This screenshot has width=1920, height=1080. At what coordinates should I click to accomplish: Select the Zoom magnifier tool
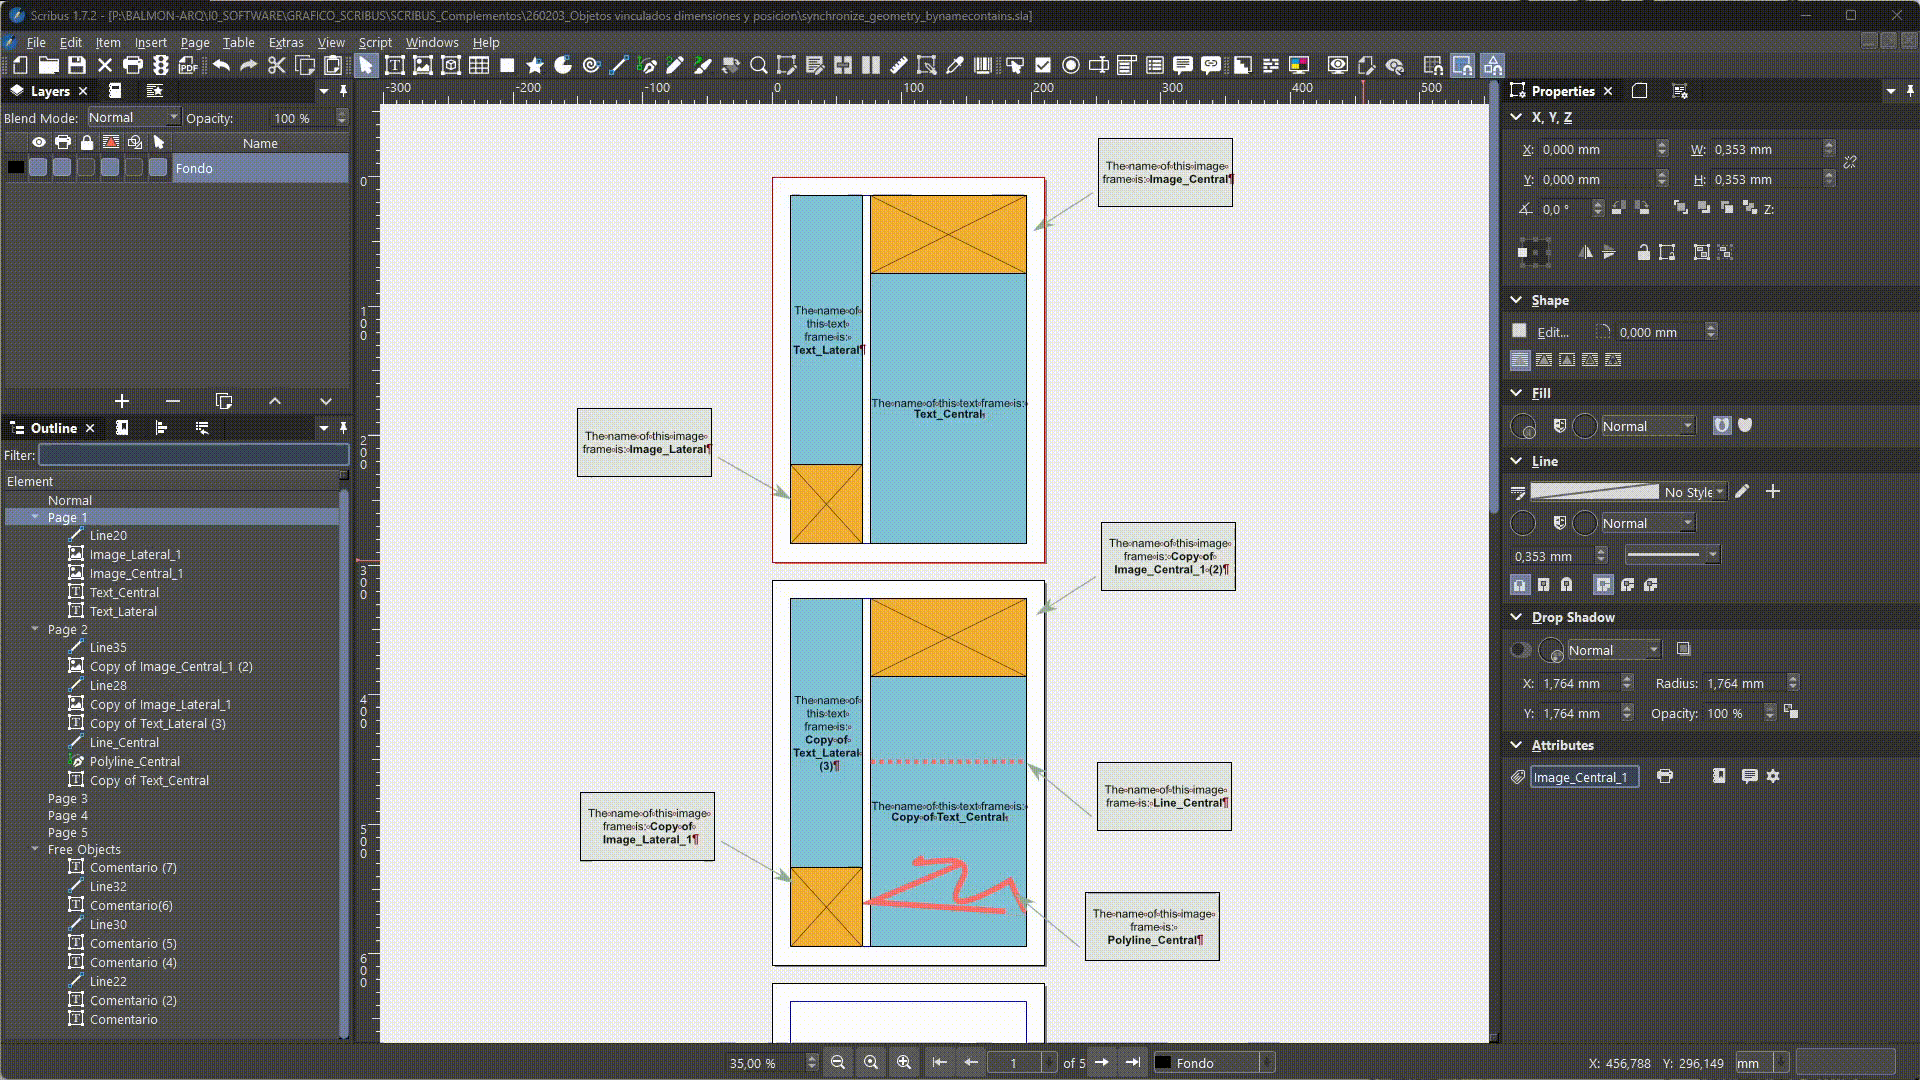[759, 66]
